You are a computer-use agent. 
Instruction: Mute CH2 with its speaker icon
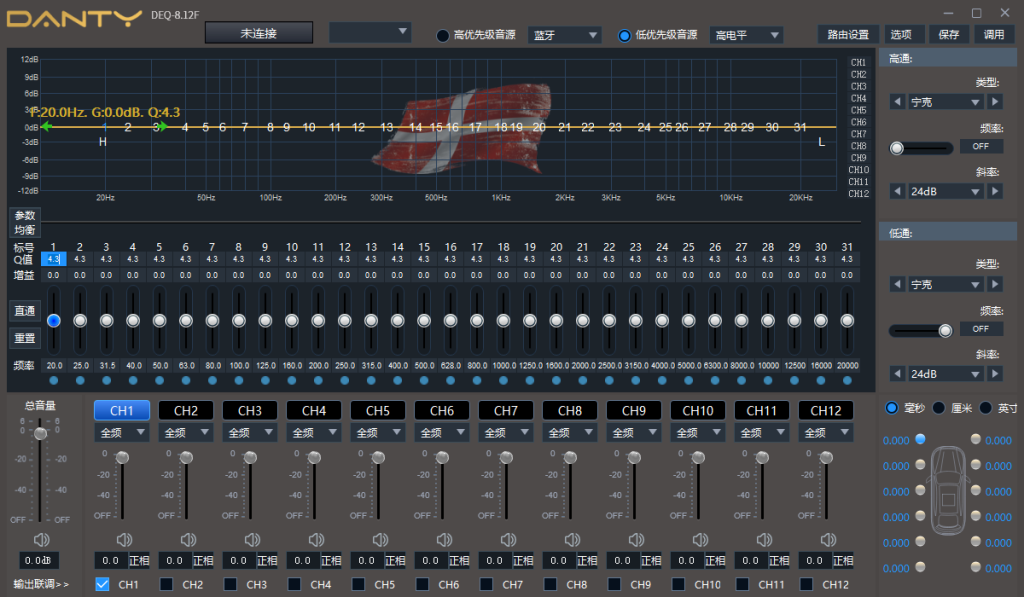188,540
